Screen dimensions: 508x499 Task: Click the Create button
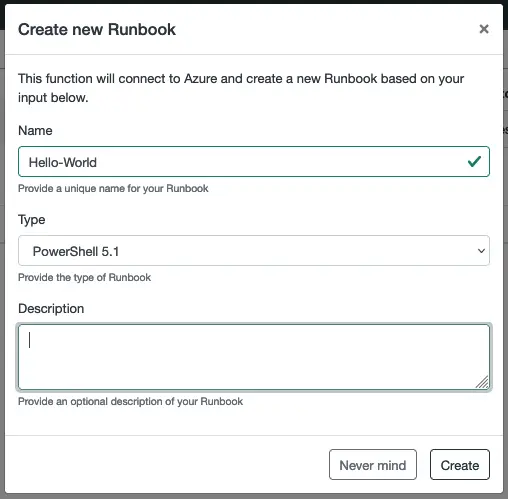tap(460, 465)
